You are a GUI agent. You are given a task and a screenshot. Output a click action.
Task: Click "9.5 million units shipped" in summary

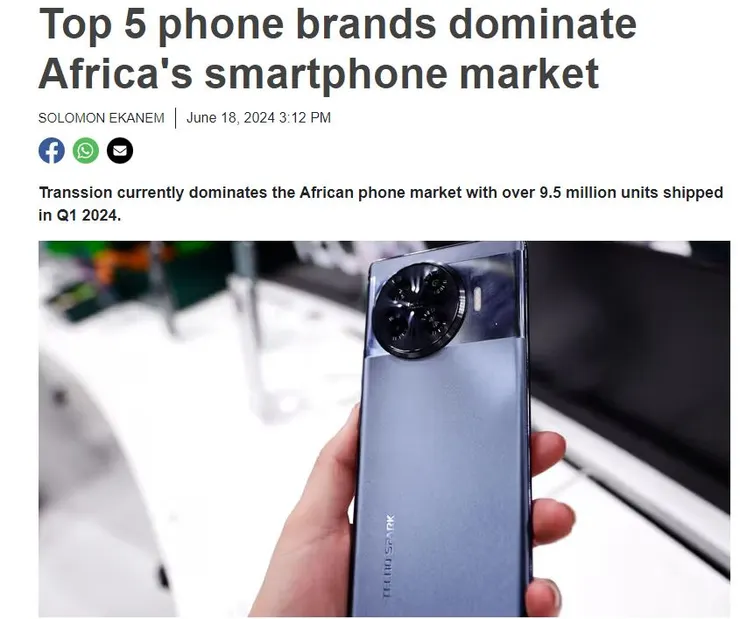coord(631,192)
